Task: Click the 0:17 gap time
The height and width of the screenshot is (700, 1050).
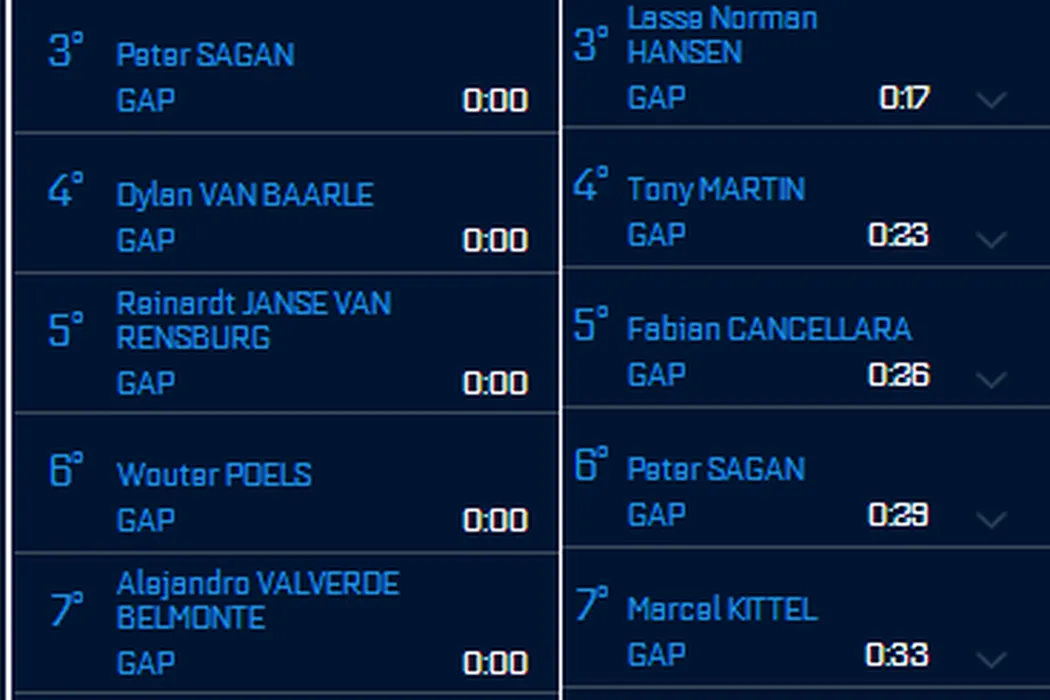Action: pyautogui.click(x=904, y=98)
